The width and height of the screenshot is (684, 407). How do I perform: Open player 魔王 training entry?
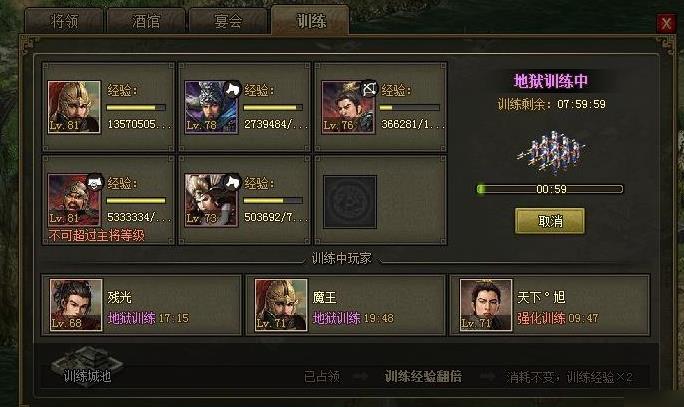click(x=345, y=305)
